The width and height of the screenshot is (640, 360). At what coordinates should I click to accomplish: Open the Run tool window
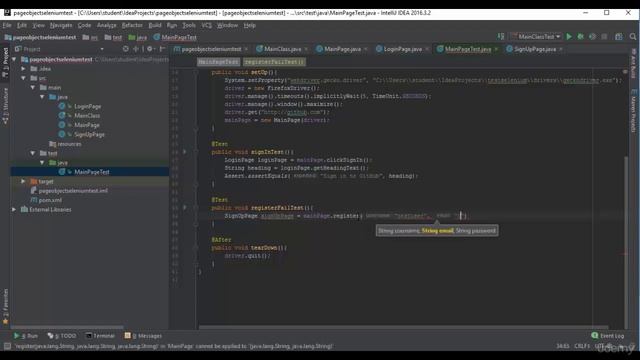[x=27, y=336]
